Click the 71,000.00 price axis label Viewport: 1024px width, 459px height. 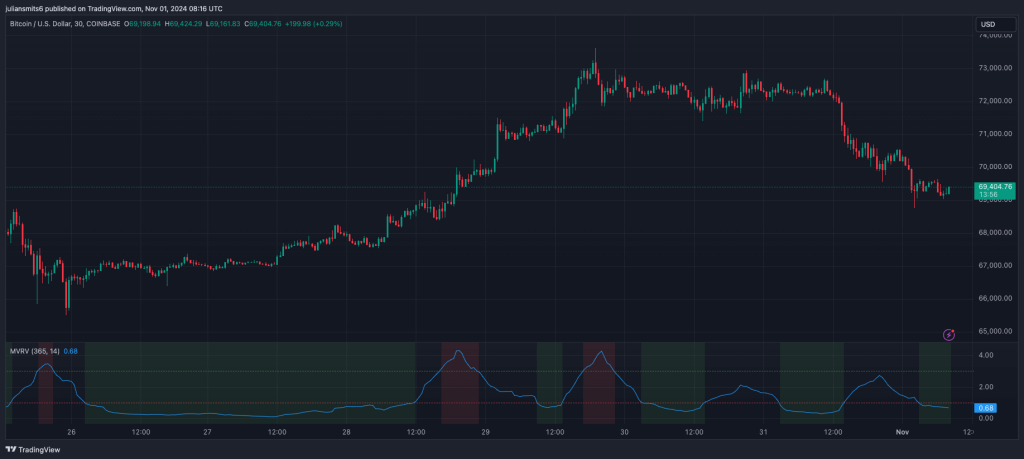click(995, 134)
